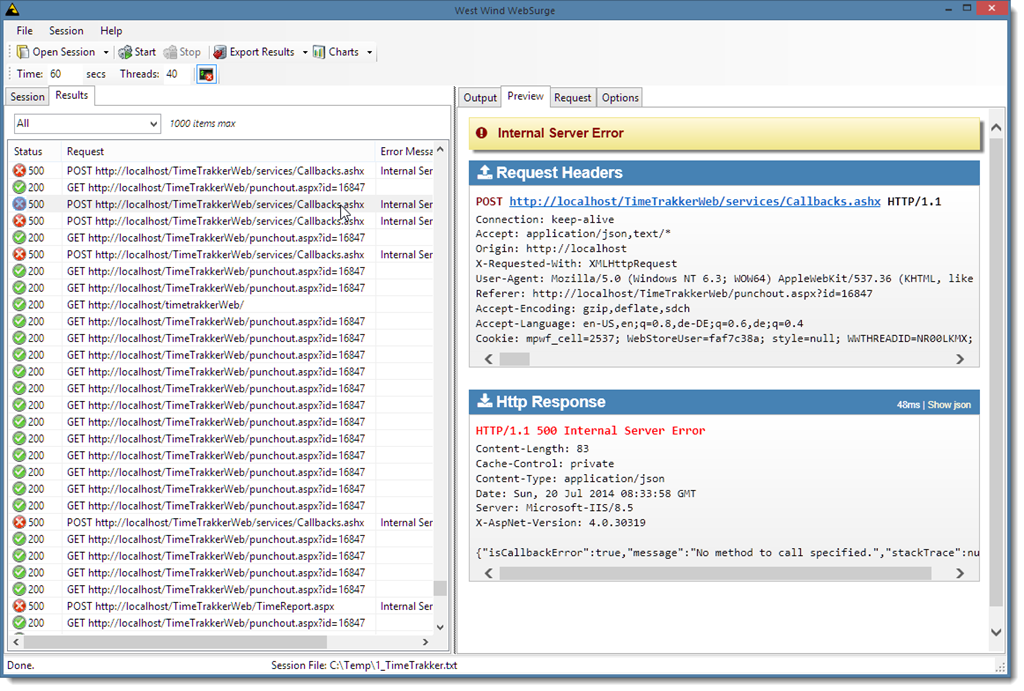Click the 48ms response time text
Image resolution: width=1024 pixels, height=691 pixels.
[908, 405]
